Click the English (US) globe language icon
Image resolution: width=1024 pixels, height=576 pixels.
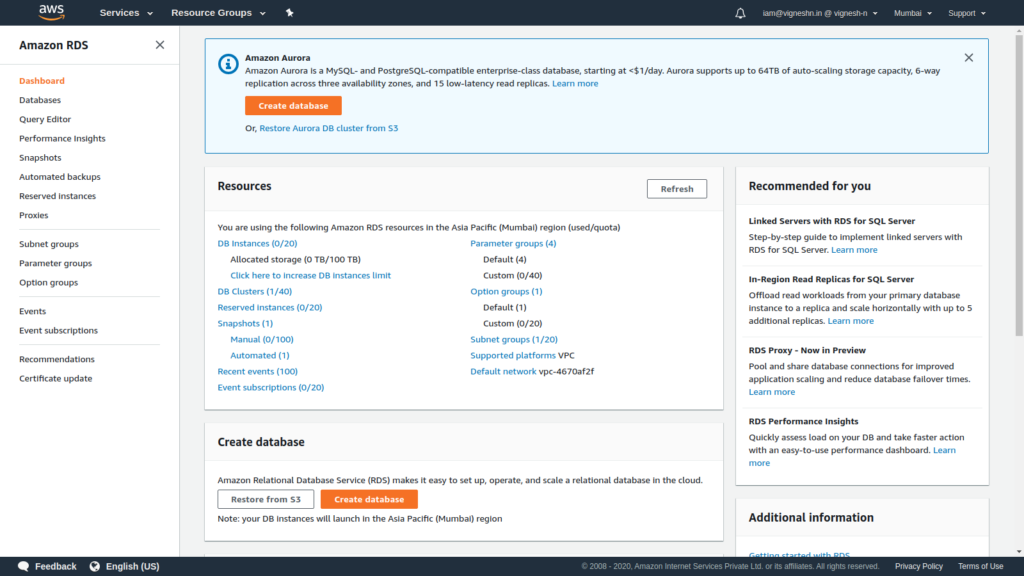95,566
